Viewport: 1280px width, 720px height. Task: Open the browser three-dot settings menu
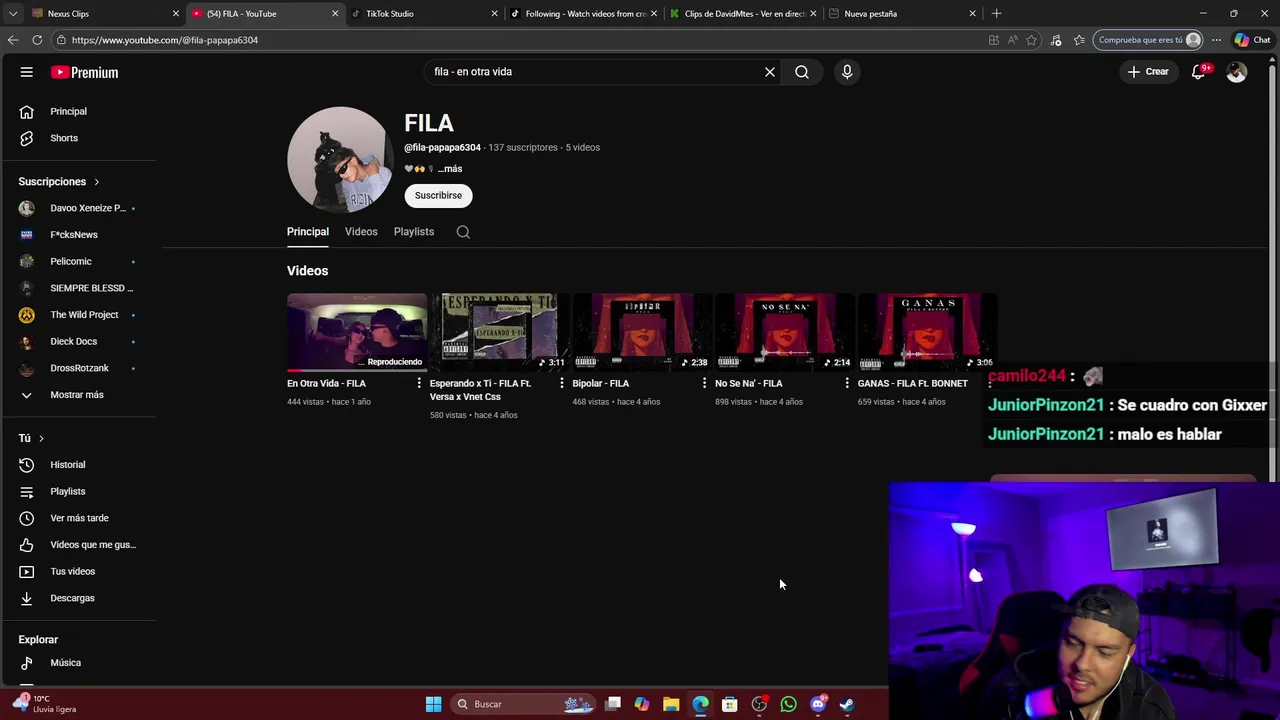click(1216, 40)
